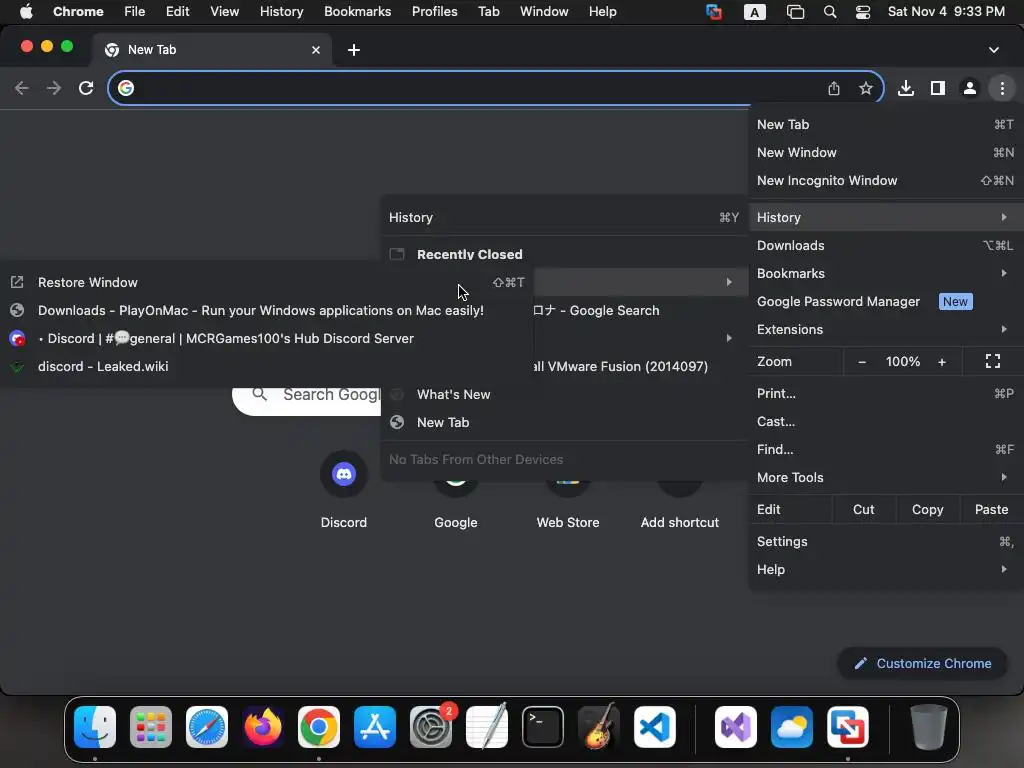The image size is (1024, 768).
Task: Click Spotlight search in menu bar
Action: click(x=830, y=12)
